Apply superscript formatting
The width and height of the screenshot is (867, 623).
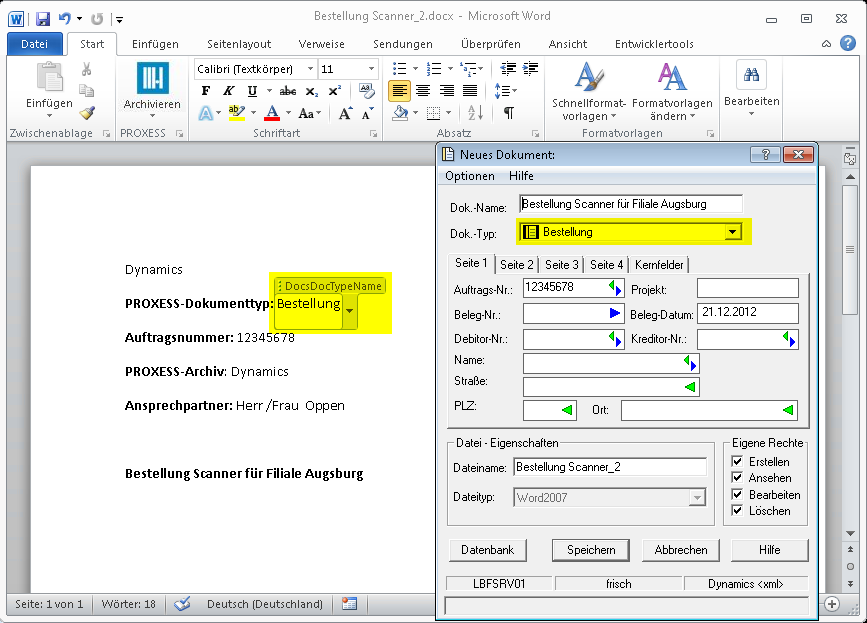click(x=335, y=91)
